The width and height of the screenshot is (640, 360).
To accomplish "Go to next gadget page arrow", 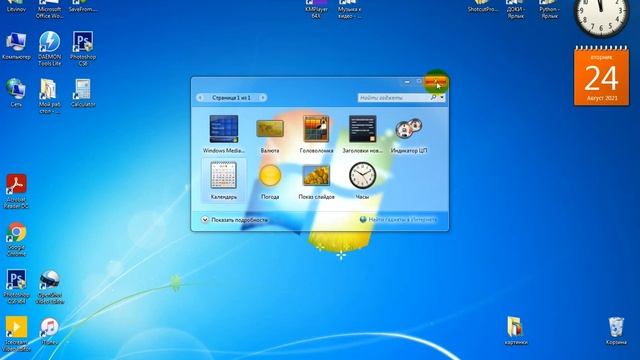I will 263,98.
